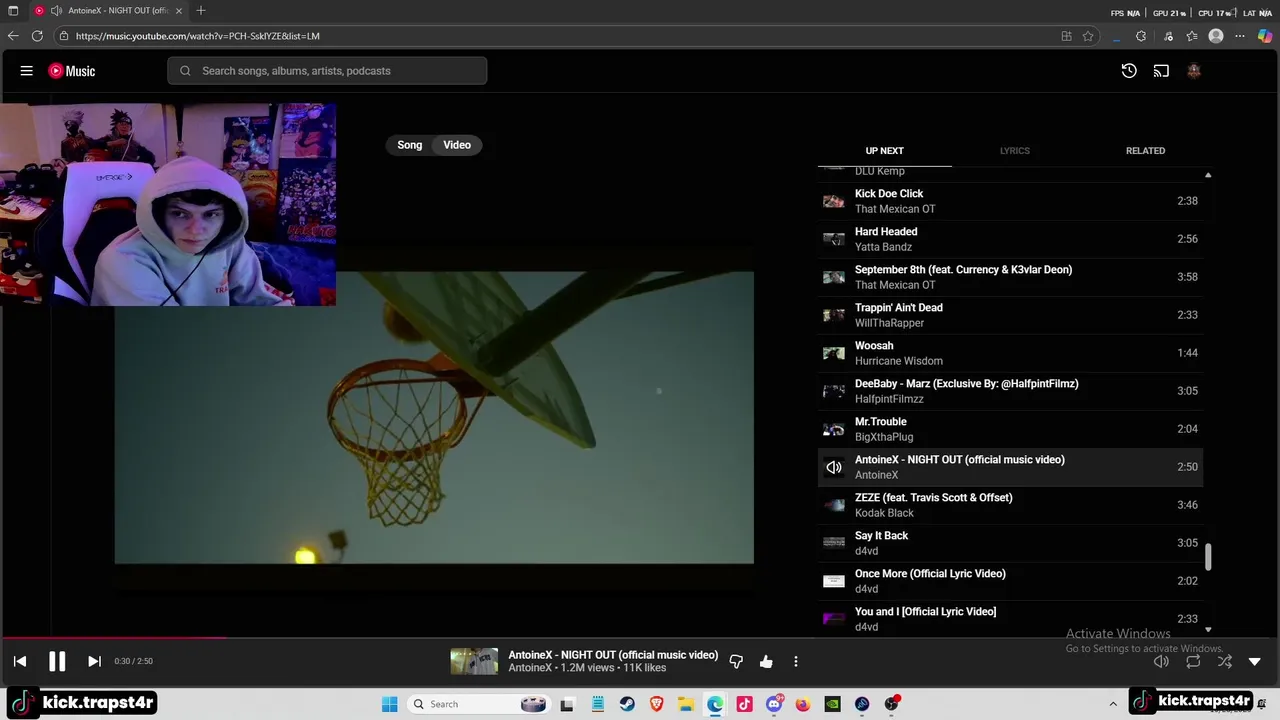The width and height of the screenshot is (1280, 720).
Task: Open Firefox from the taskbar
Action: point(803,704)
